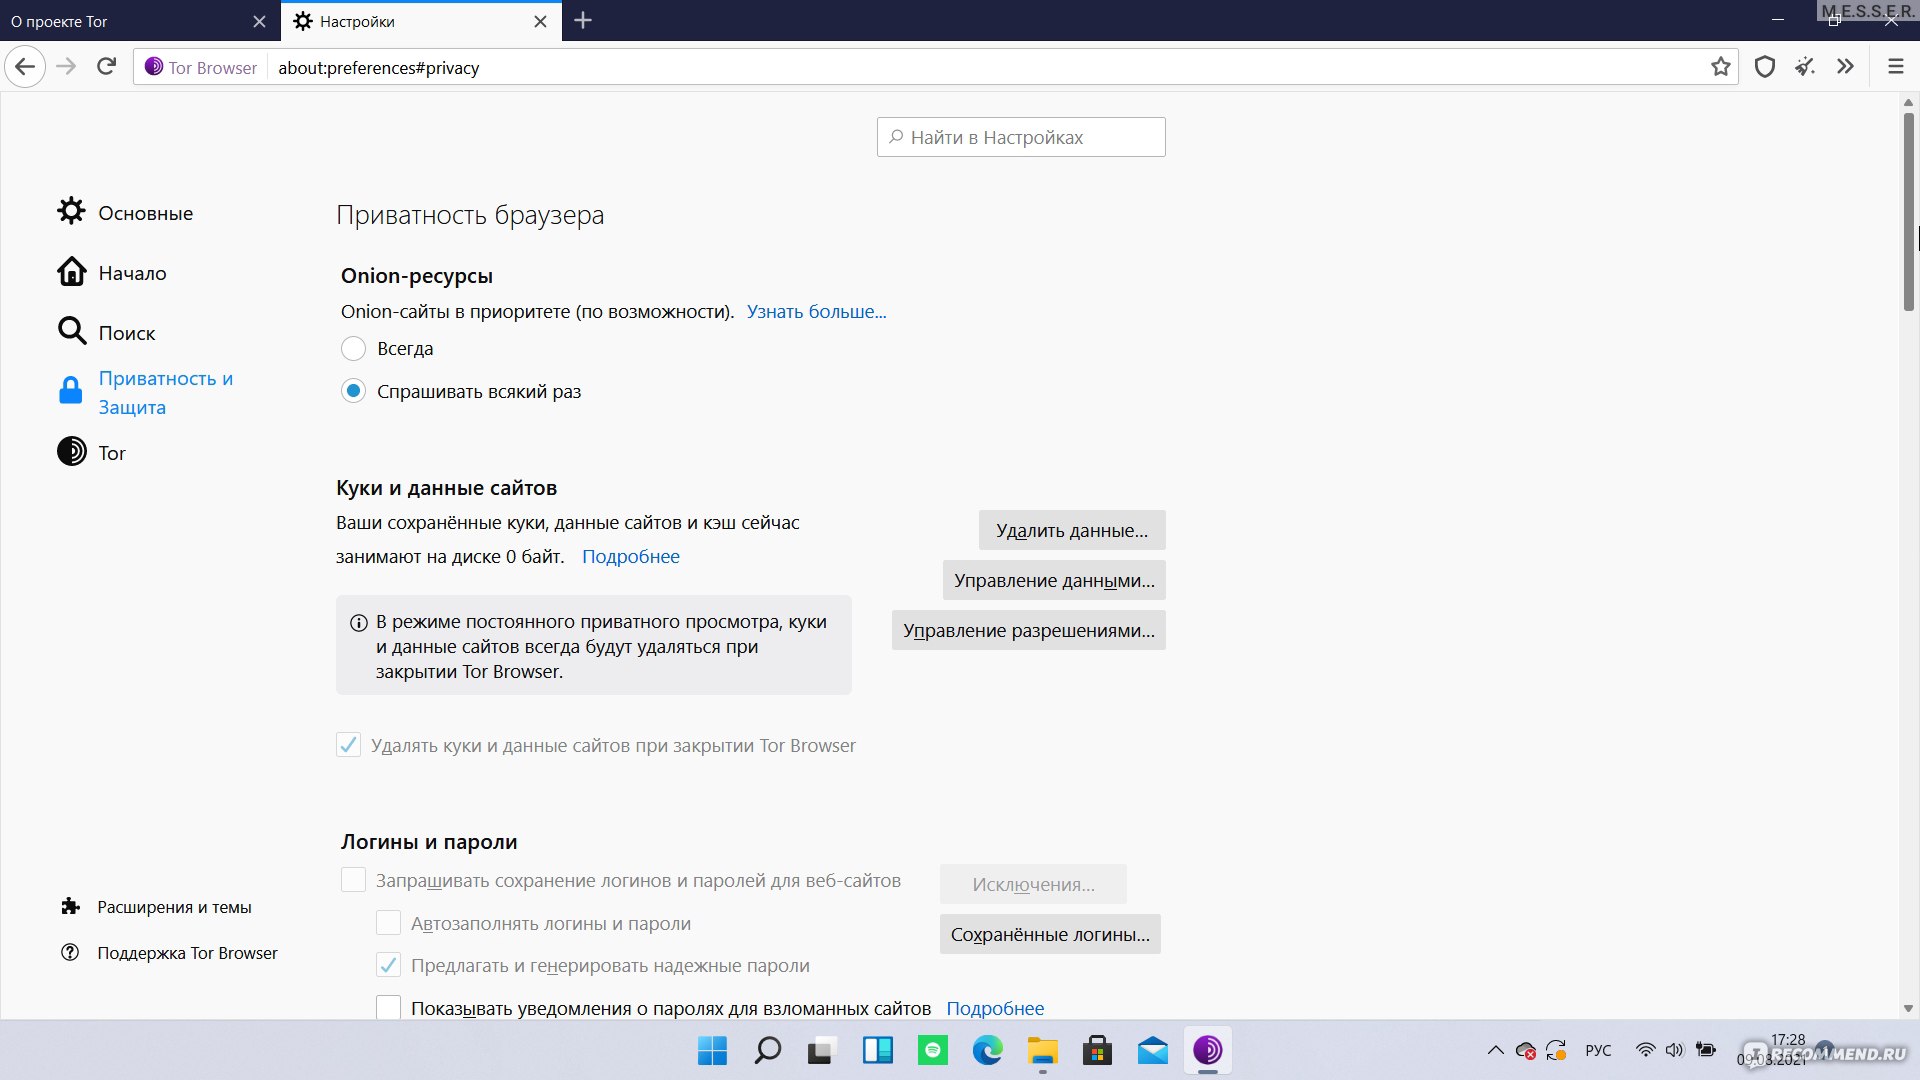Toggle delete cookies on Tor Browser close
1920x1080 pixels.
click(x=349, y=744)
